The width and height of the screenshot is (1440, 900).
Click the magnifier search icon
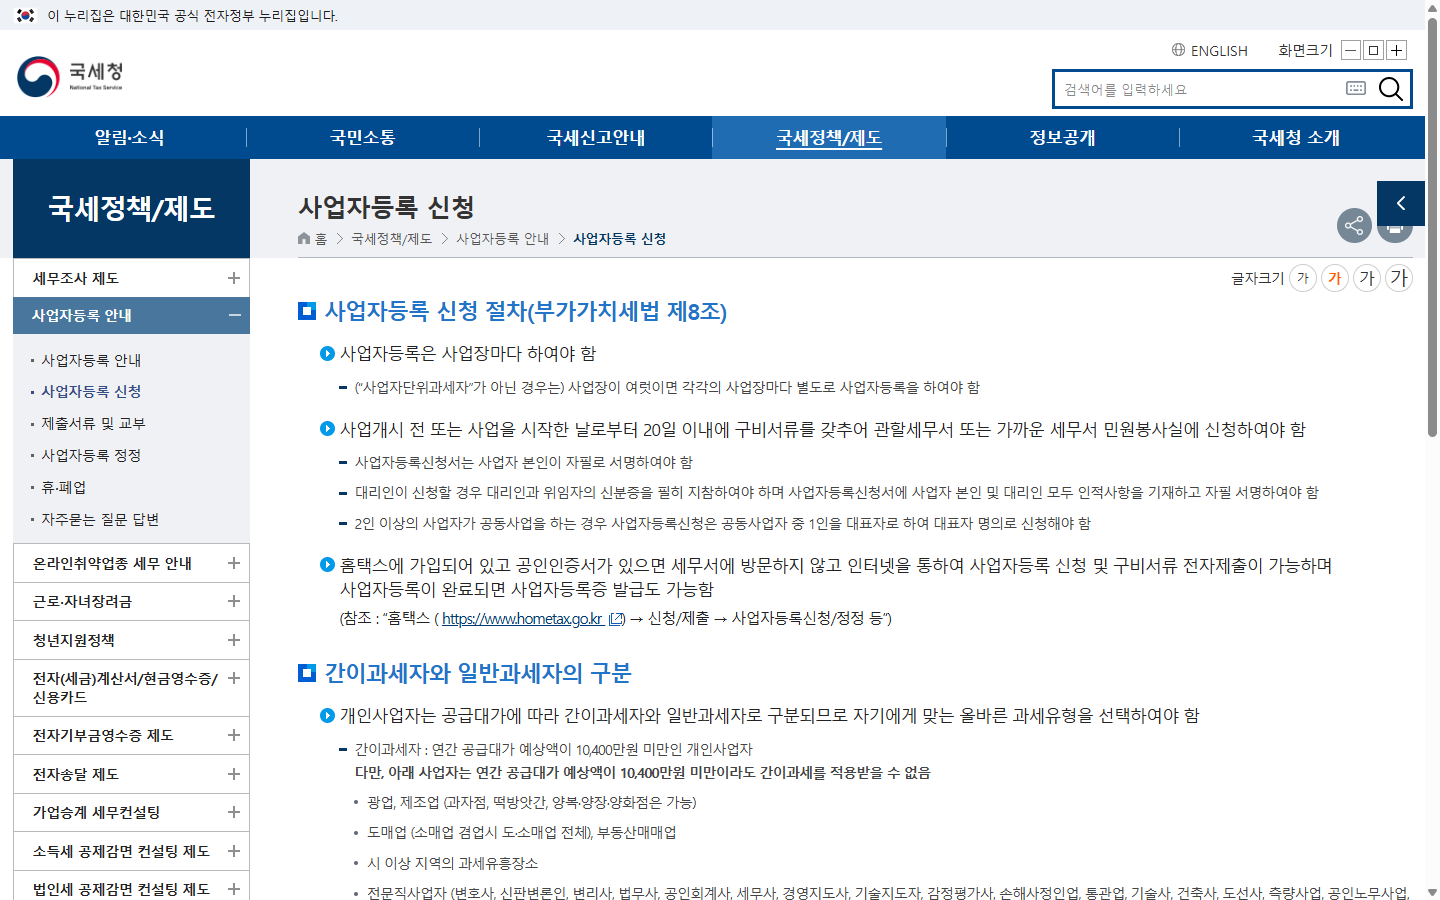coord(1390,89)
